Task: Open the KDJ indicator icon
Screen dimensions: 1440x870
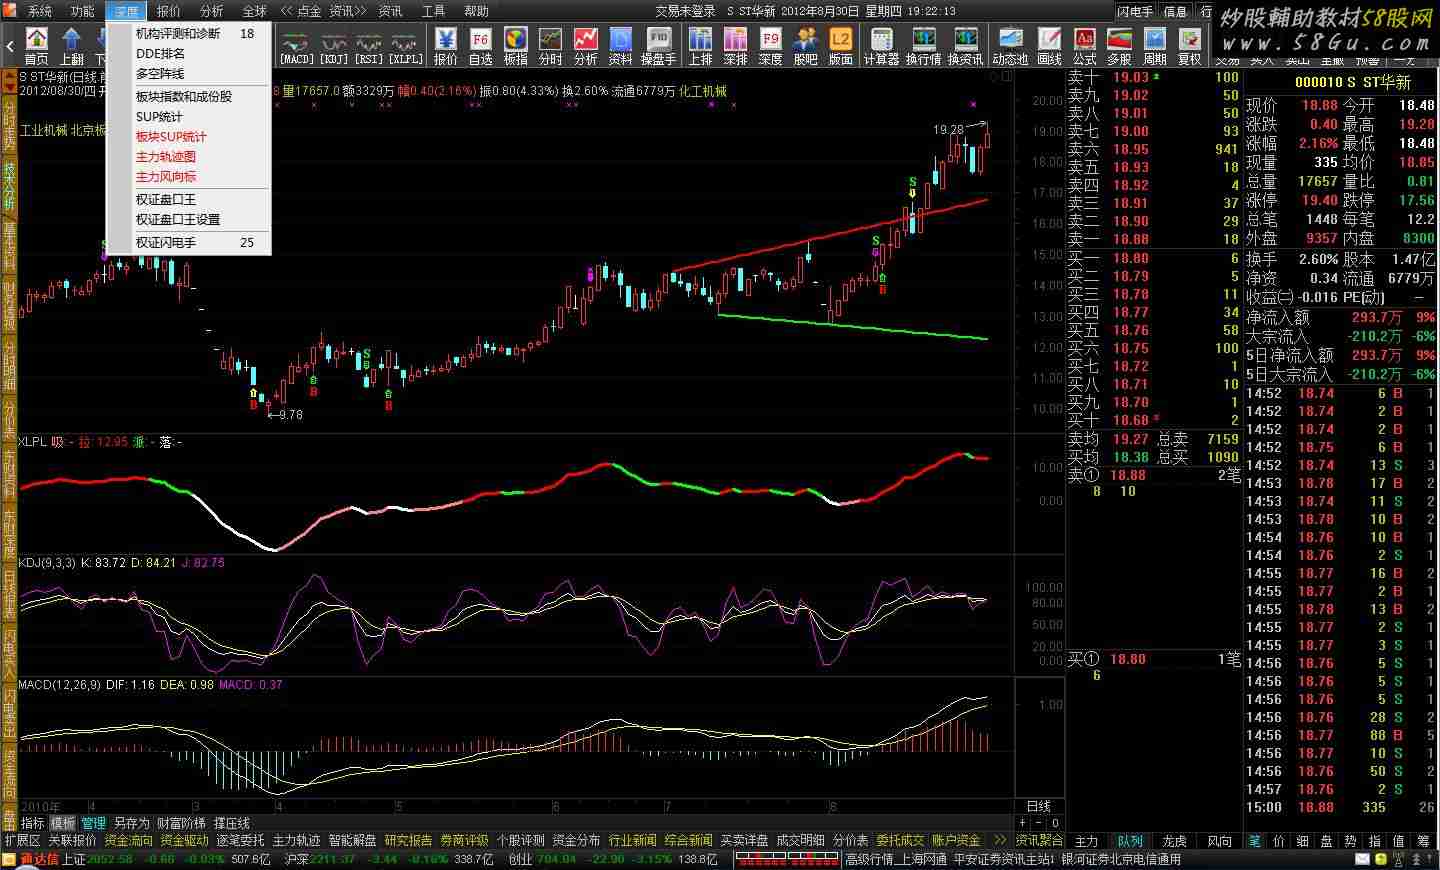Action: tap(333, 46)
